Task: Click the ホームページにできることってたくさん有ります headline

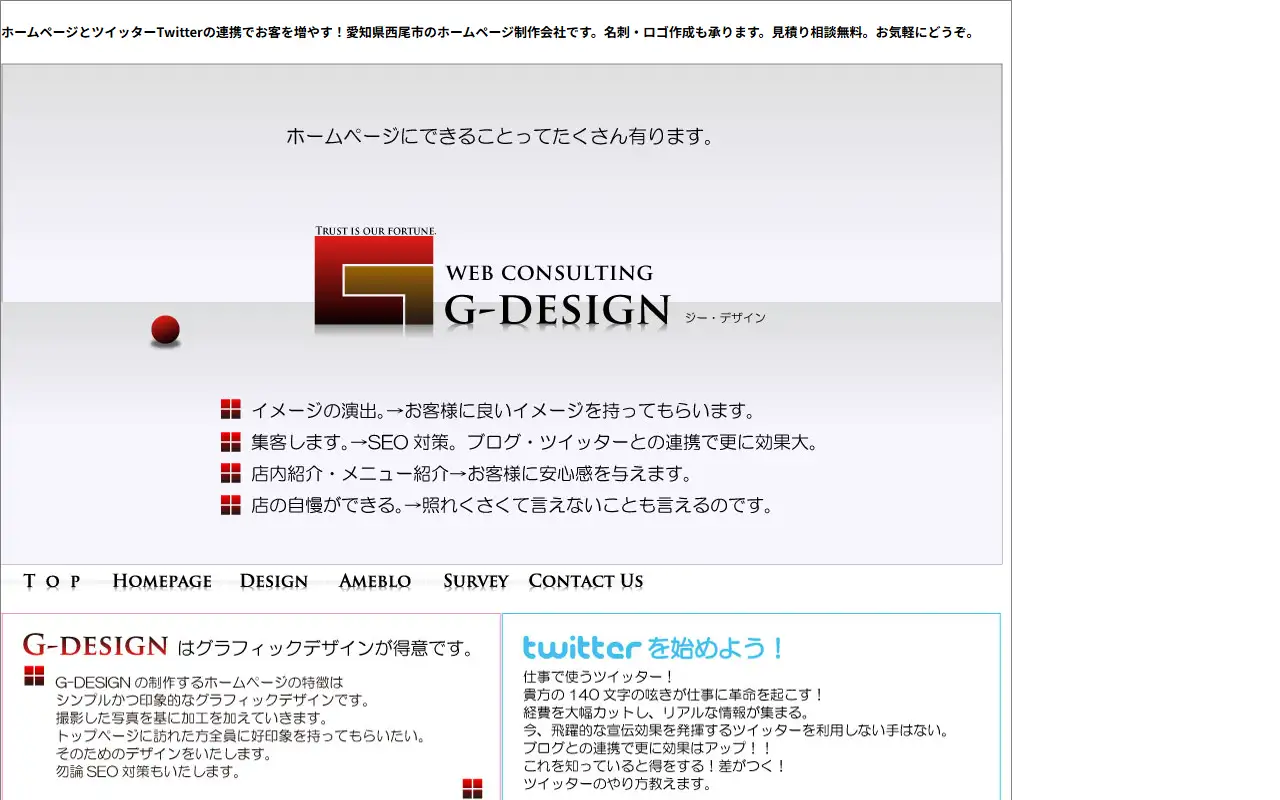Action: pos(500,137)
